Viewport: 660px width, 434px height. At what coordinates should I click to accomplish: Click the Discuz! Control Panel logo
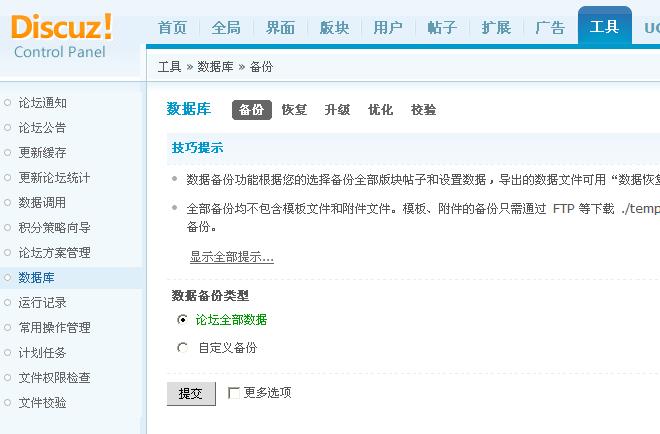tap(62, 36)
